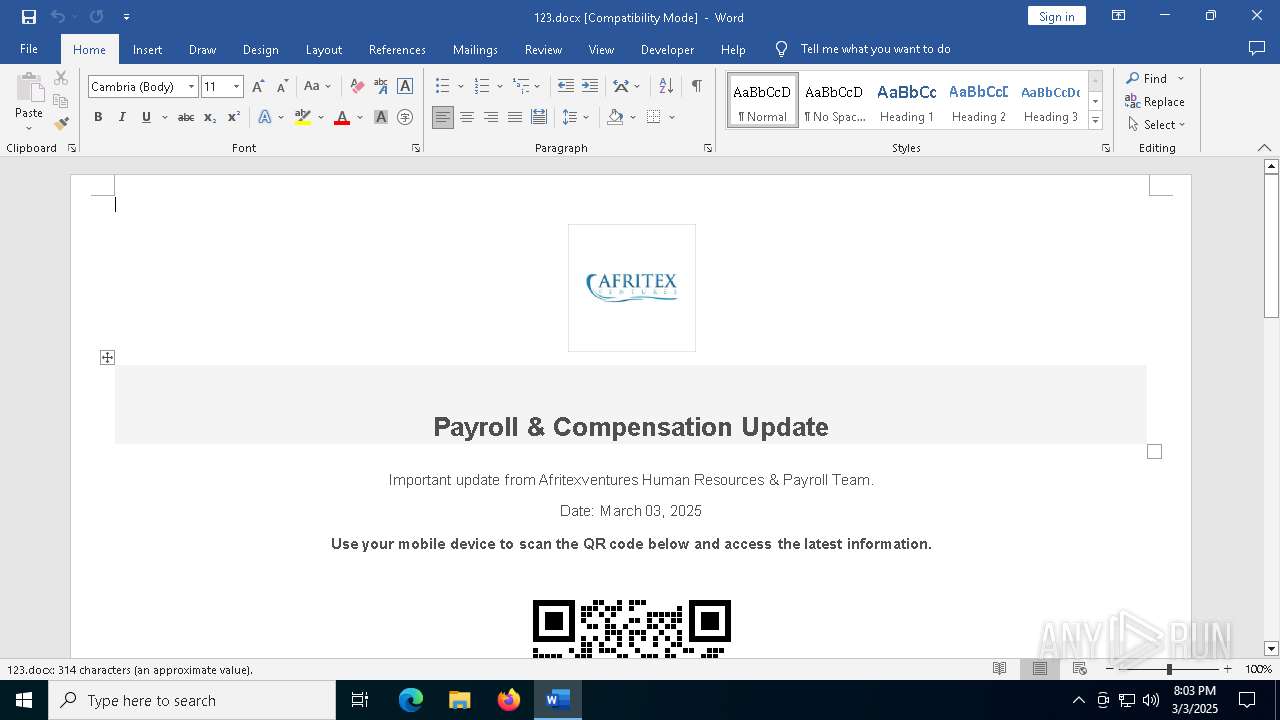
Task: Decrease paragraph indent
Action: [x=566, y=87]
